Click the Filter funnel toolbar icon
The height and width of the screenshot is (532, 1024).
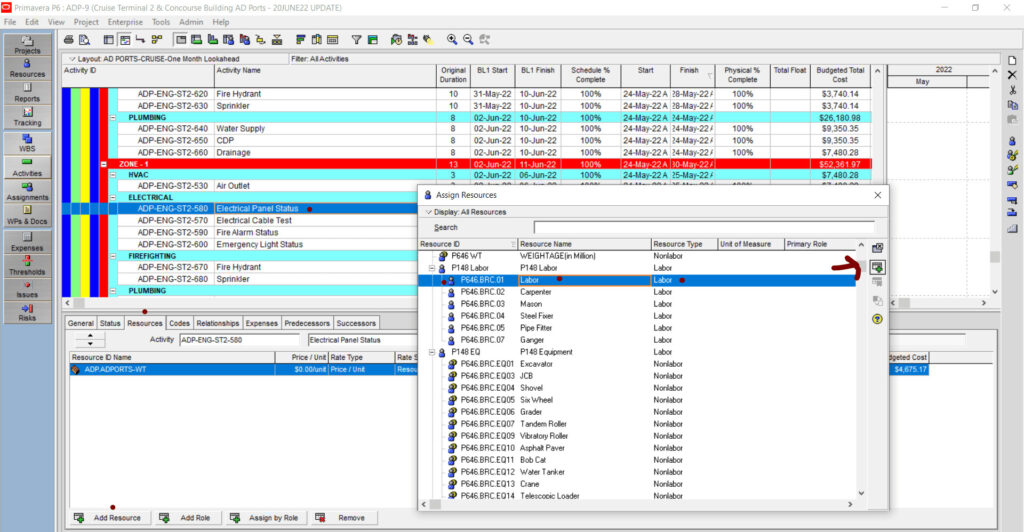(357, 40)
